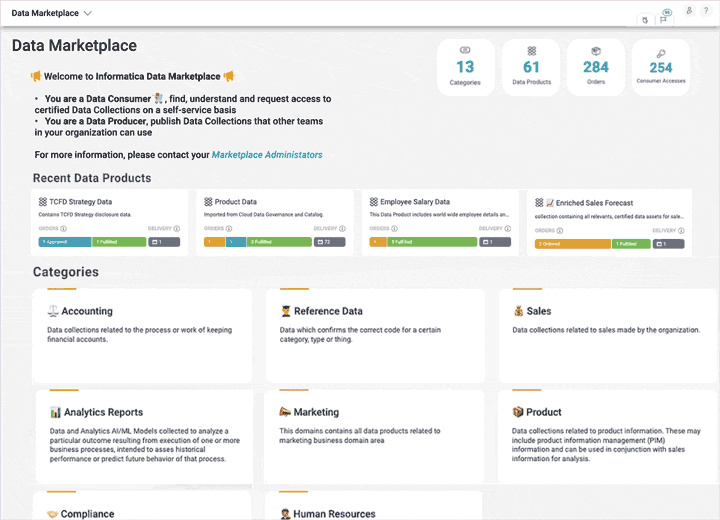Screen dimensions: 720x520
Task: Click the 2 Ordered bar on Enriched Sales Forecast
Action: (x=571, y=243)
